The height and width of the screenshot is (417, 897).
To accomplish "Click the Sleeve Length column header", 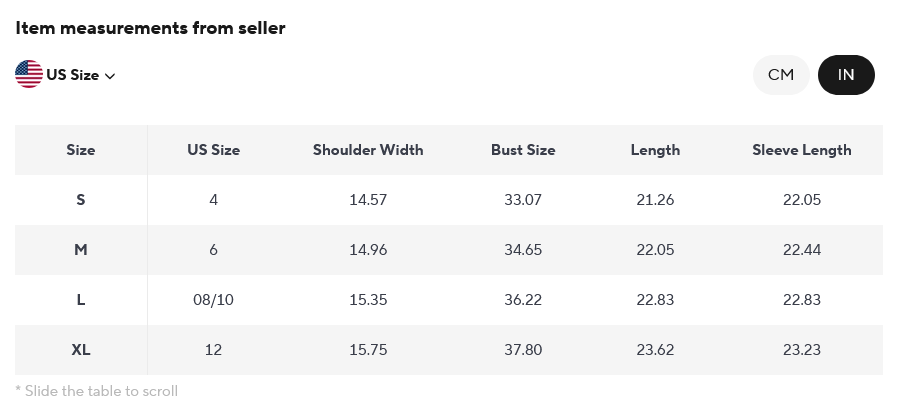I will pyautogui.click(x=802, y=150).
